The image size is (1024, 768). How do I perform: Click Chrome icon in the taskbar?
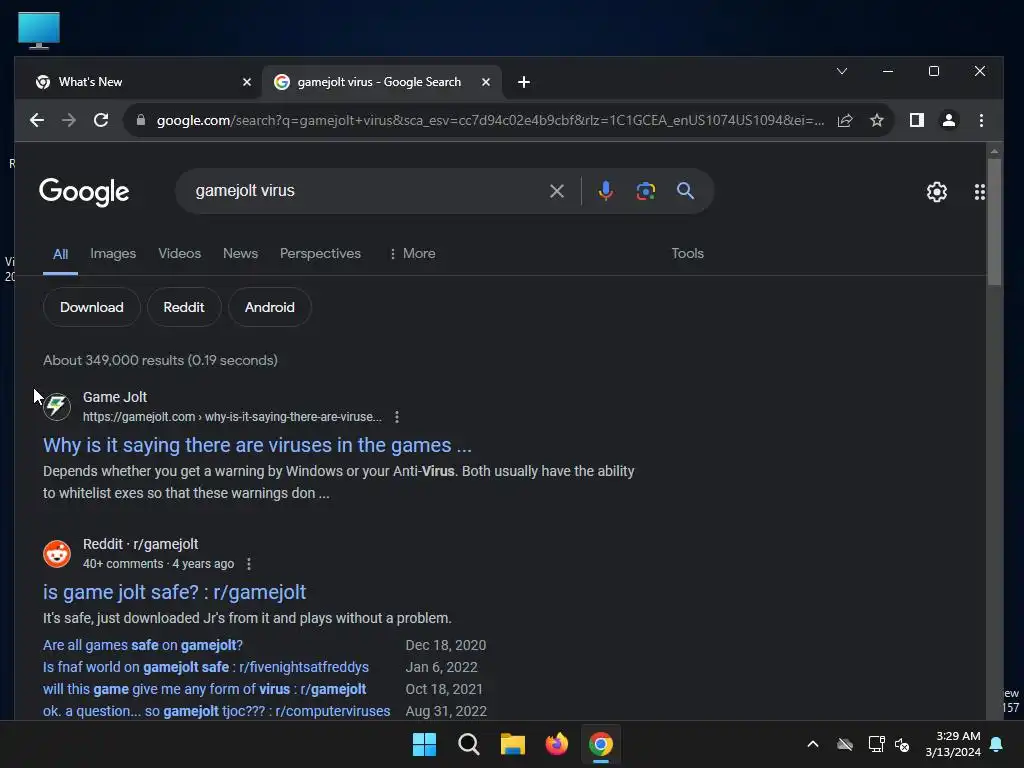[601, 744]
